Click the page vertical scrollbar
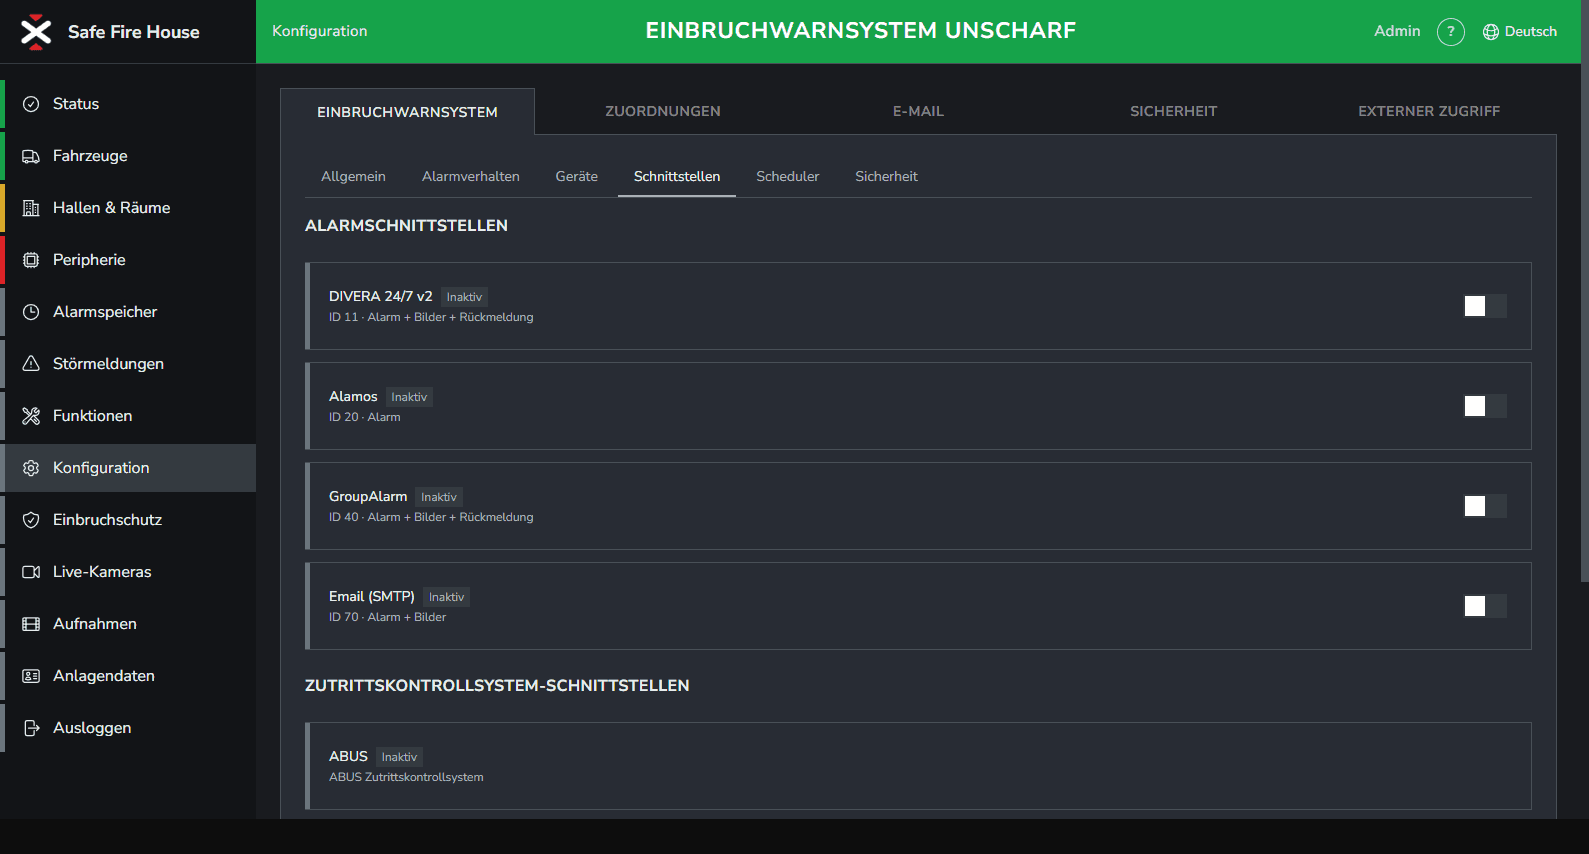This screenshot has height=854, width=1589. (x=1584, y=291)
